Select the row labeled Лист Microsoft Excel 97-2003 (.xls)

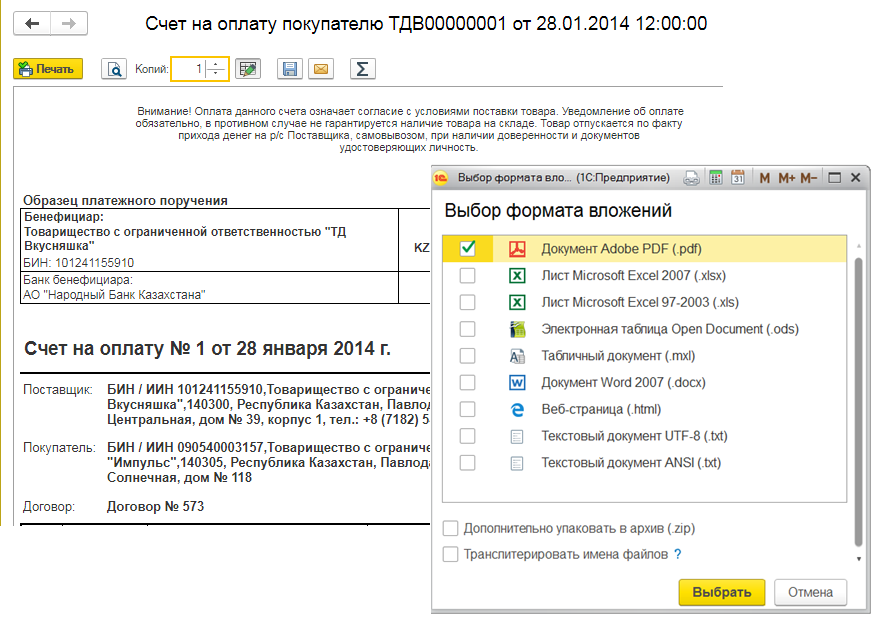645,302
